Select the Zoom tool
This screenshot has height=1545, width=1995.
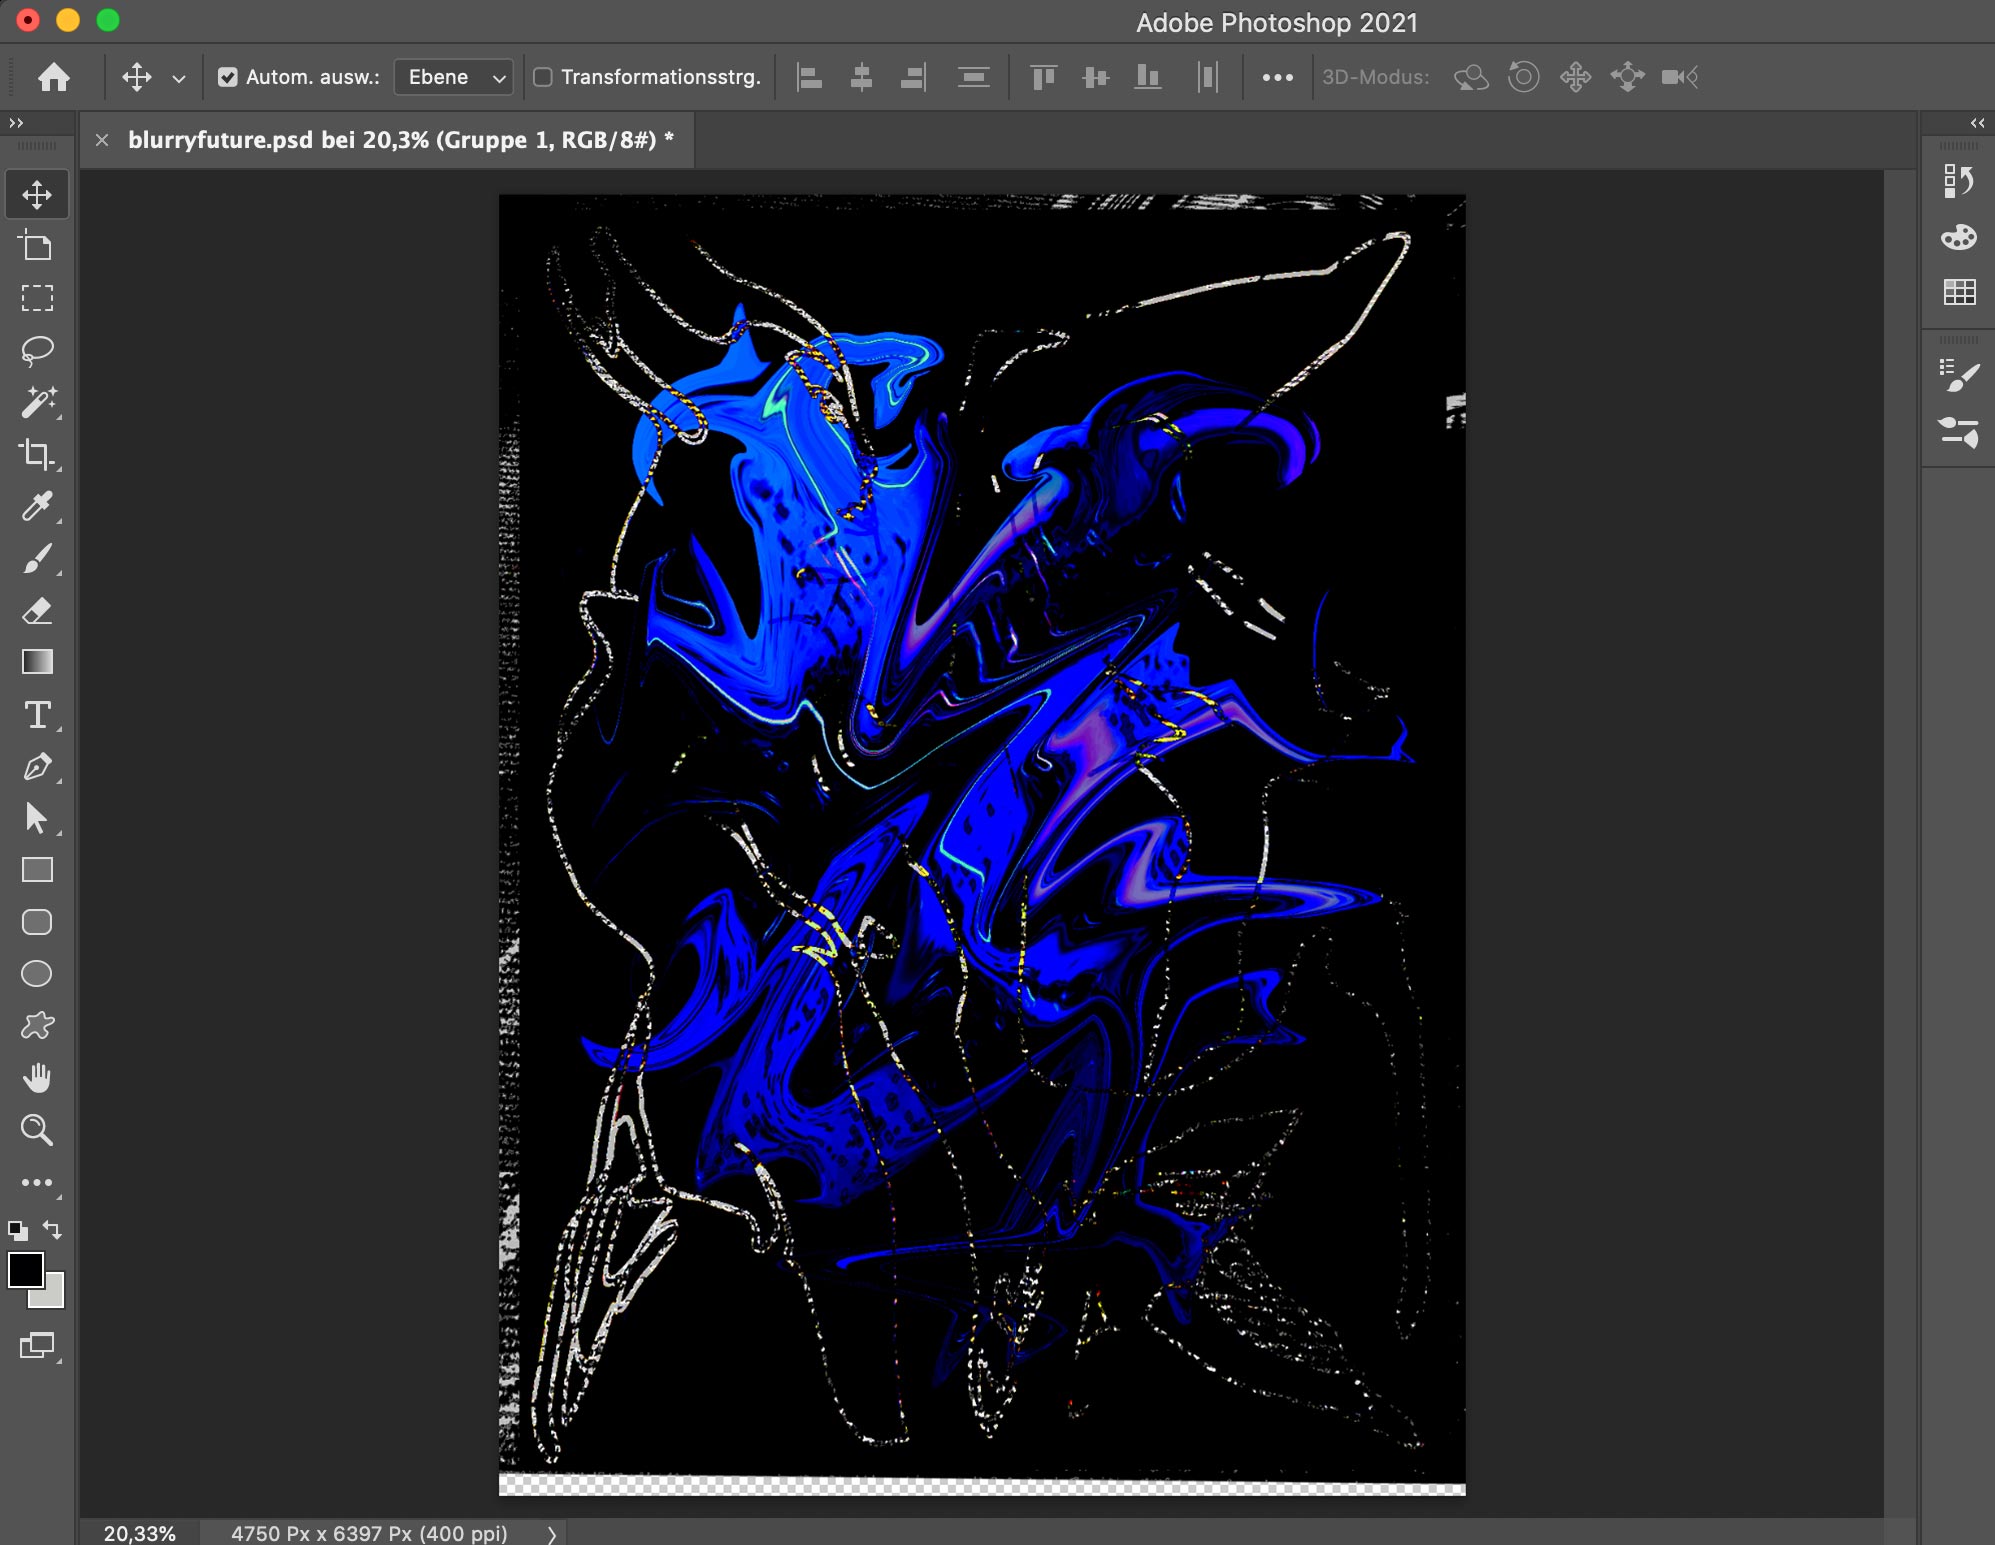point(37,1130)
